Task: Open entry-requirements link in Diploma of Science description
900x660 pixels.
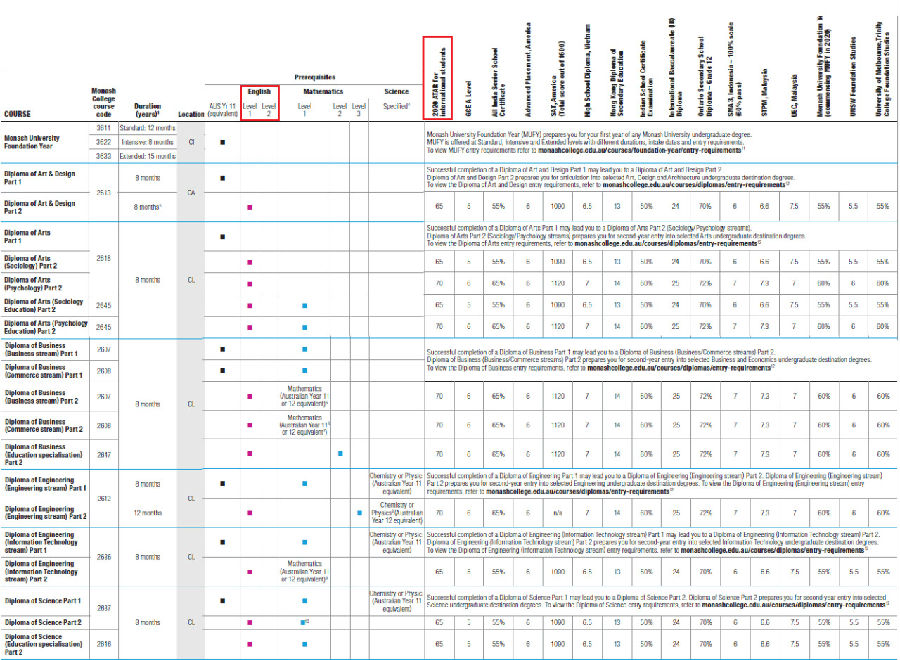Action: (x=793, y=605)
